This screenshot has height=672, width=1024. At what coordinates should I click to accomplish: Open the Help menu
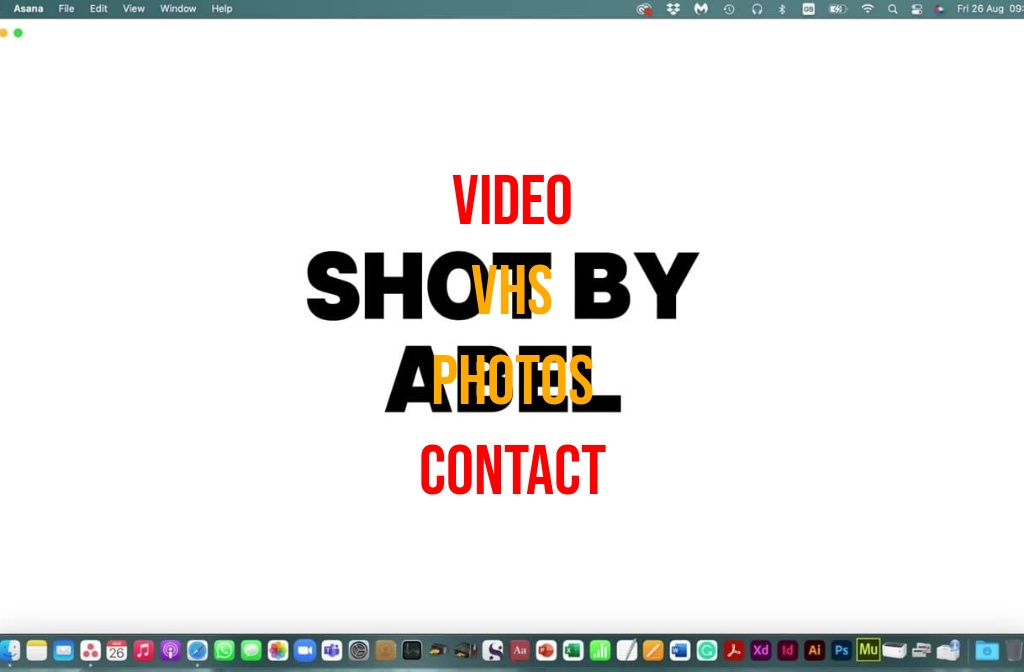(221, 9)
